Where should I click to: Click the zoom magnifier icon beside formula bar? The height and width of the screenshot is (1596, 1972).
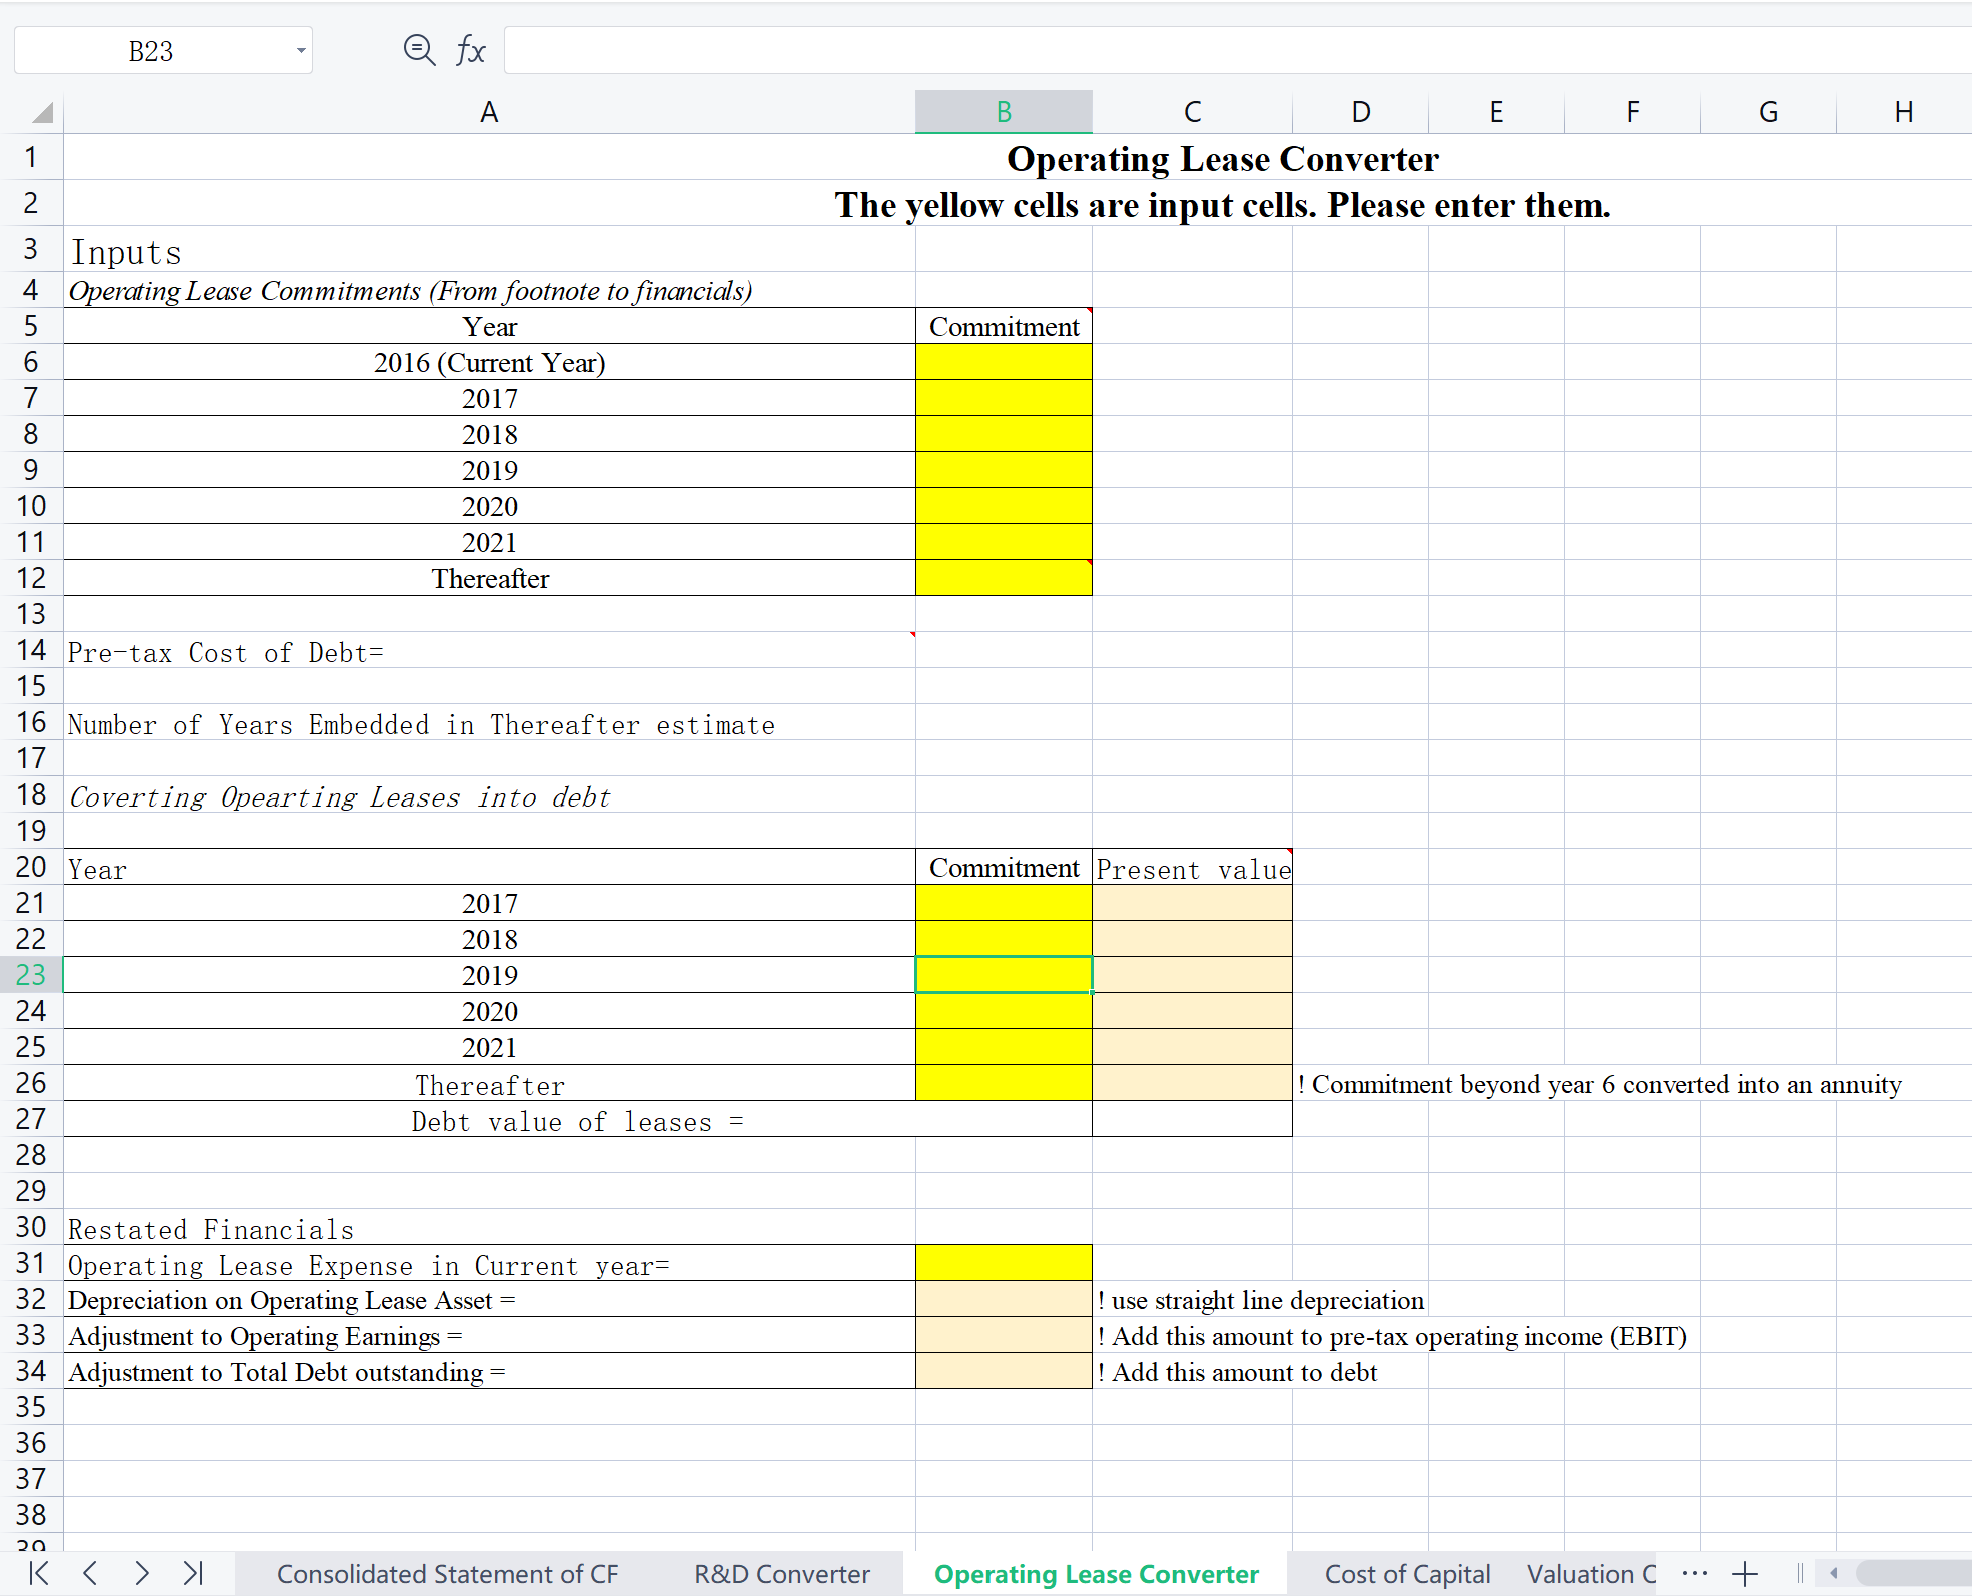419,50
